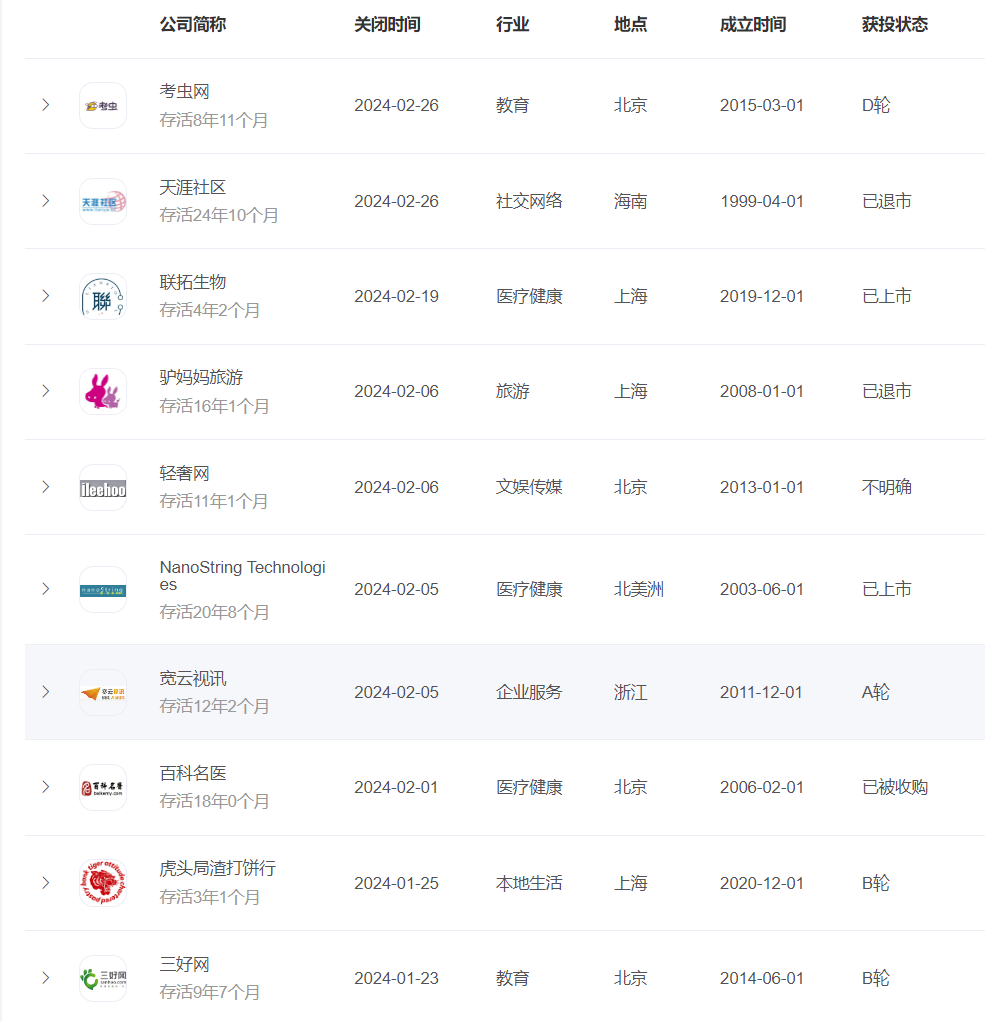Click the 关闭时间 column header

click(387, 25)
